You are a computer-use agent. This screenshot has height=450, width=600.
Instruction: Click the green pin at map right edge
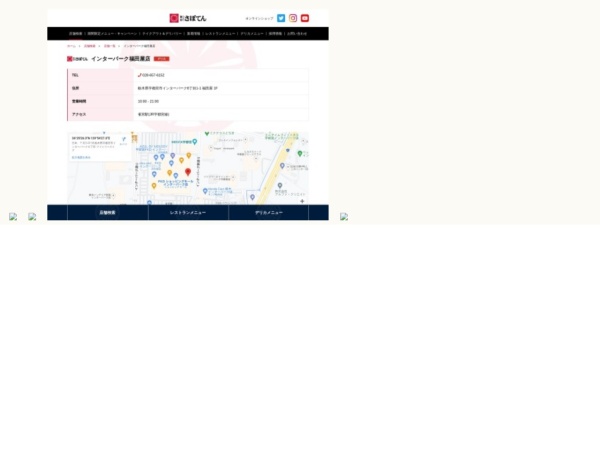pyautogui.click(x=300, y=153)
